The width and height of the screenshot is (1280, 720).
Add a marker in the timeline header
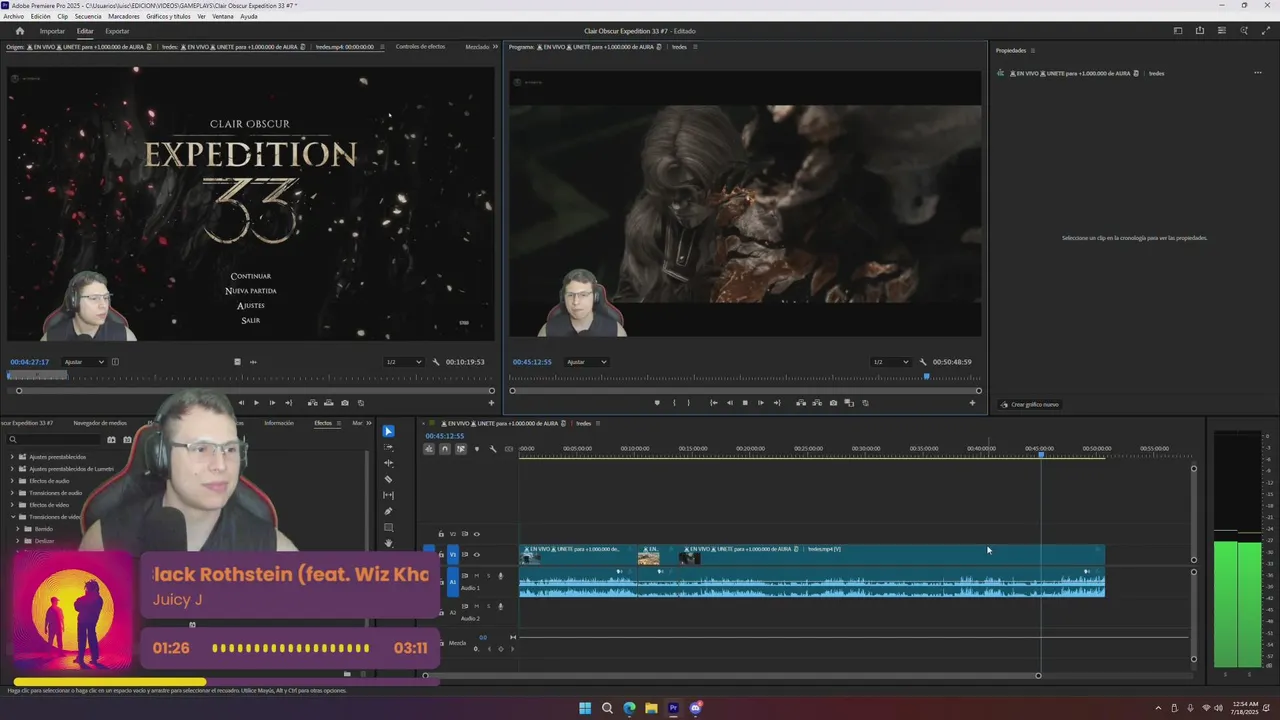pyautogui.click(x=477, y=449)
